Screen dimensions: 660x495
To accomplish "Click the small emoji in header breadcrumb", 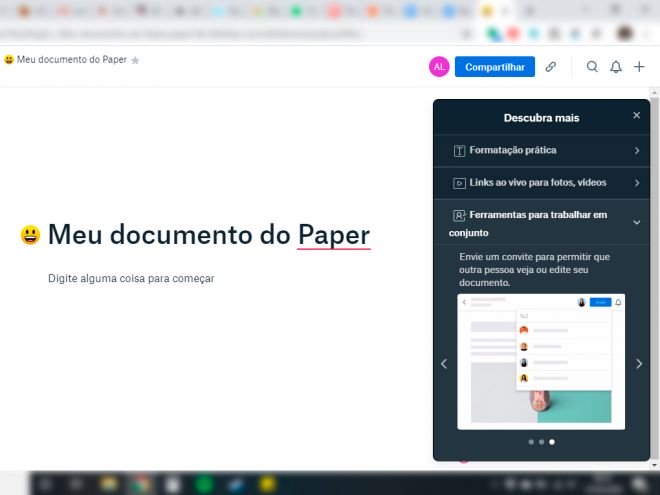I will tap(9, 60).
